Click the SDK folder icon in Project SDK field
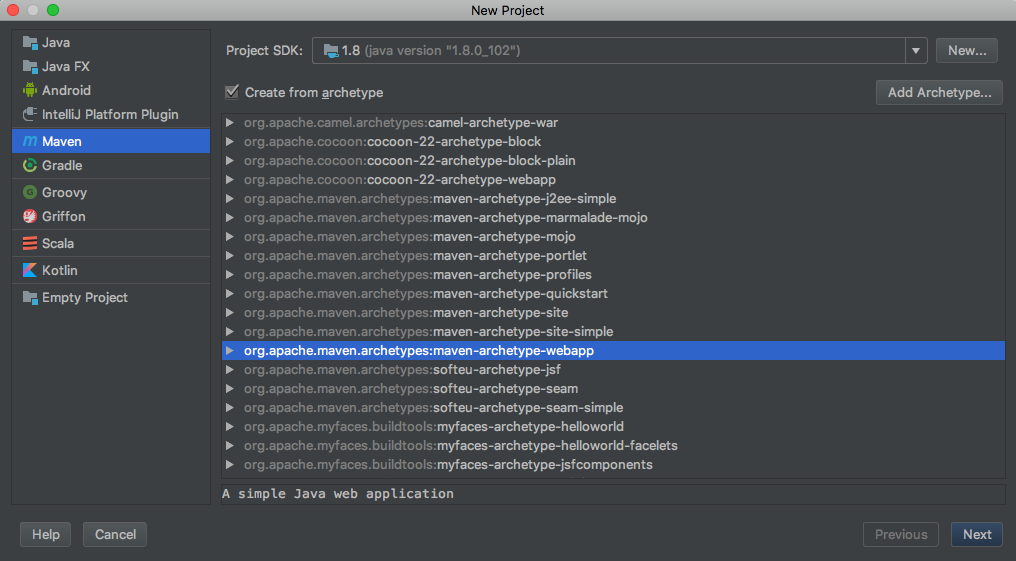The height and width of the screenshot is (561, 1016). pos(330,51)
